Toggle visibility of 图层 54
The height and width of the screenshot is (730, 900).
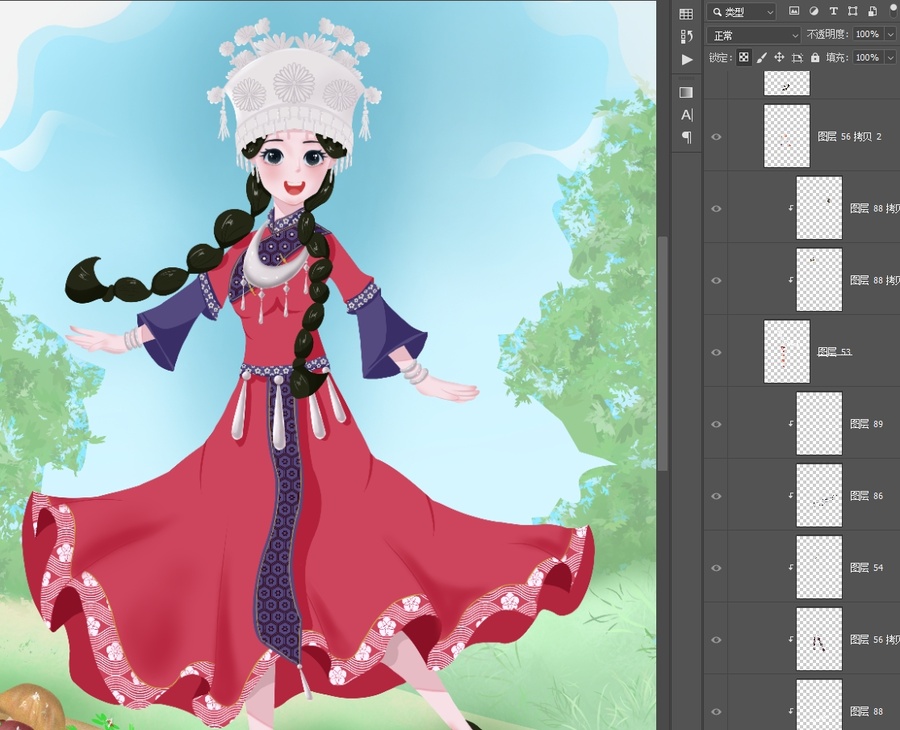coord(716,568)
